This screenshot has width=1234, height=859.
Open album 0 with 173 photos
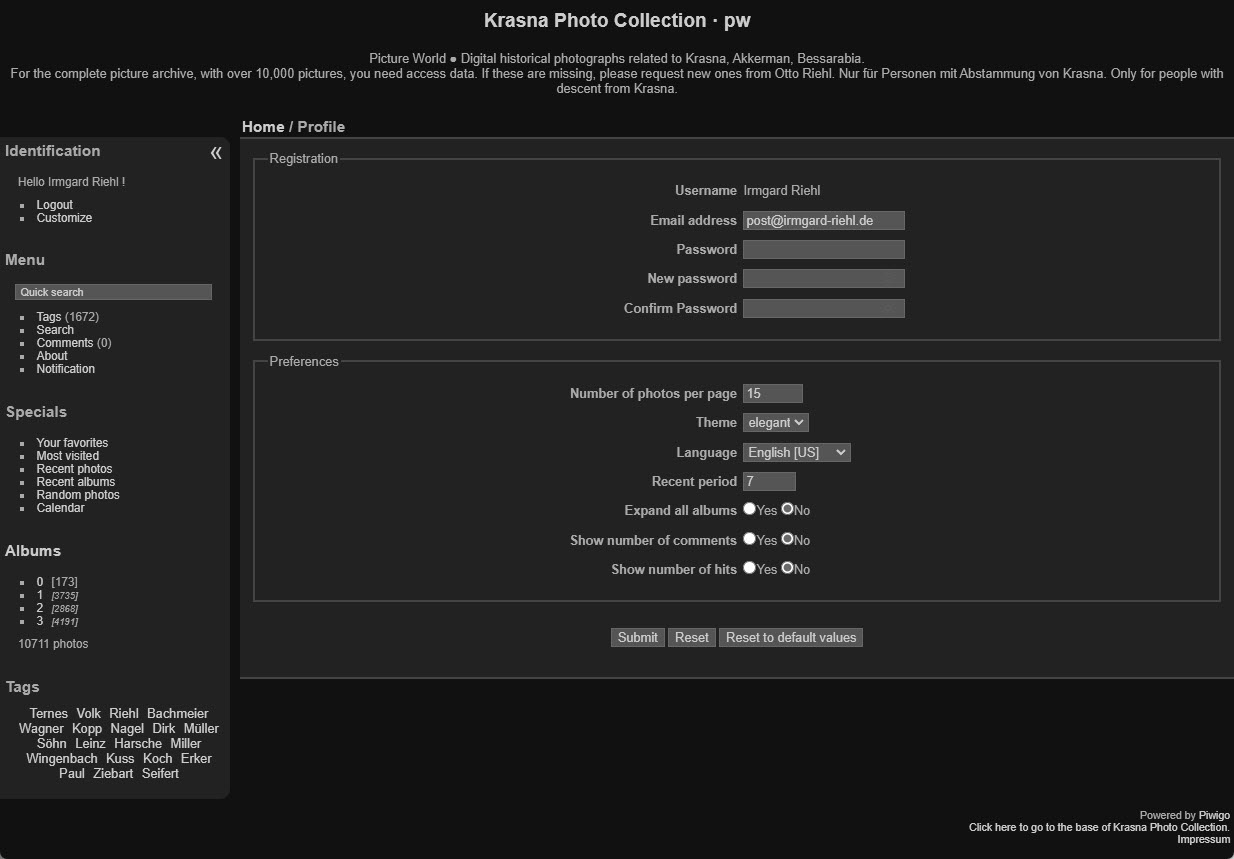40,582
